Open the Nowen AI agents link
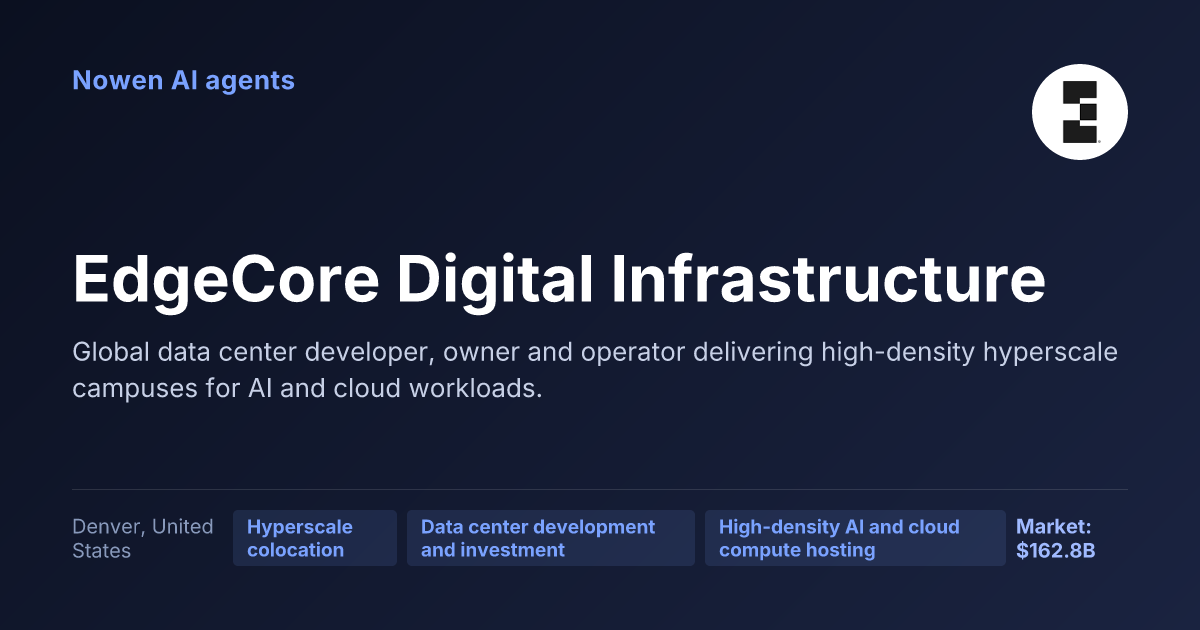 click(183, 80)
